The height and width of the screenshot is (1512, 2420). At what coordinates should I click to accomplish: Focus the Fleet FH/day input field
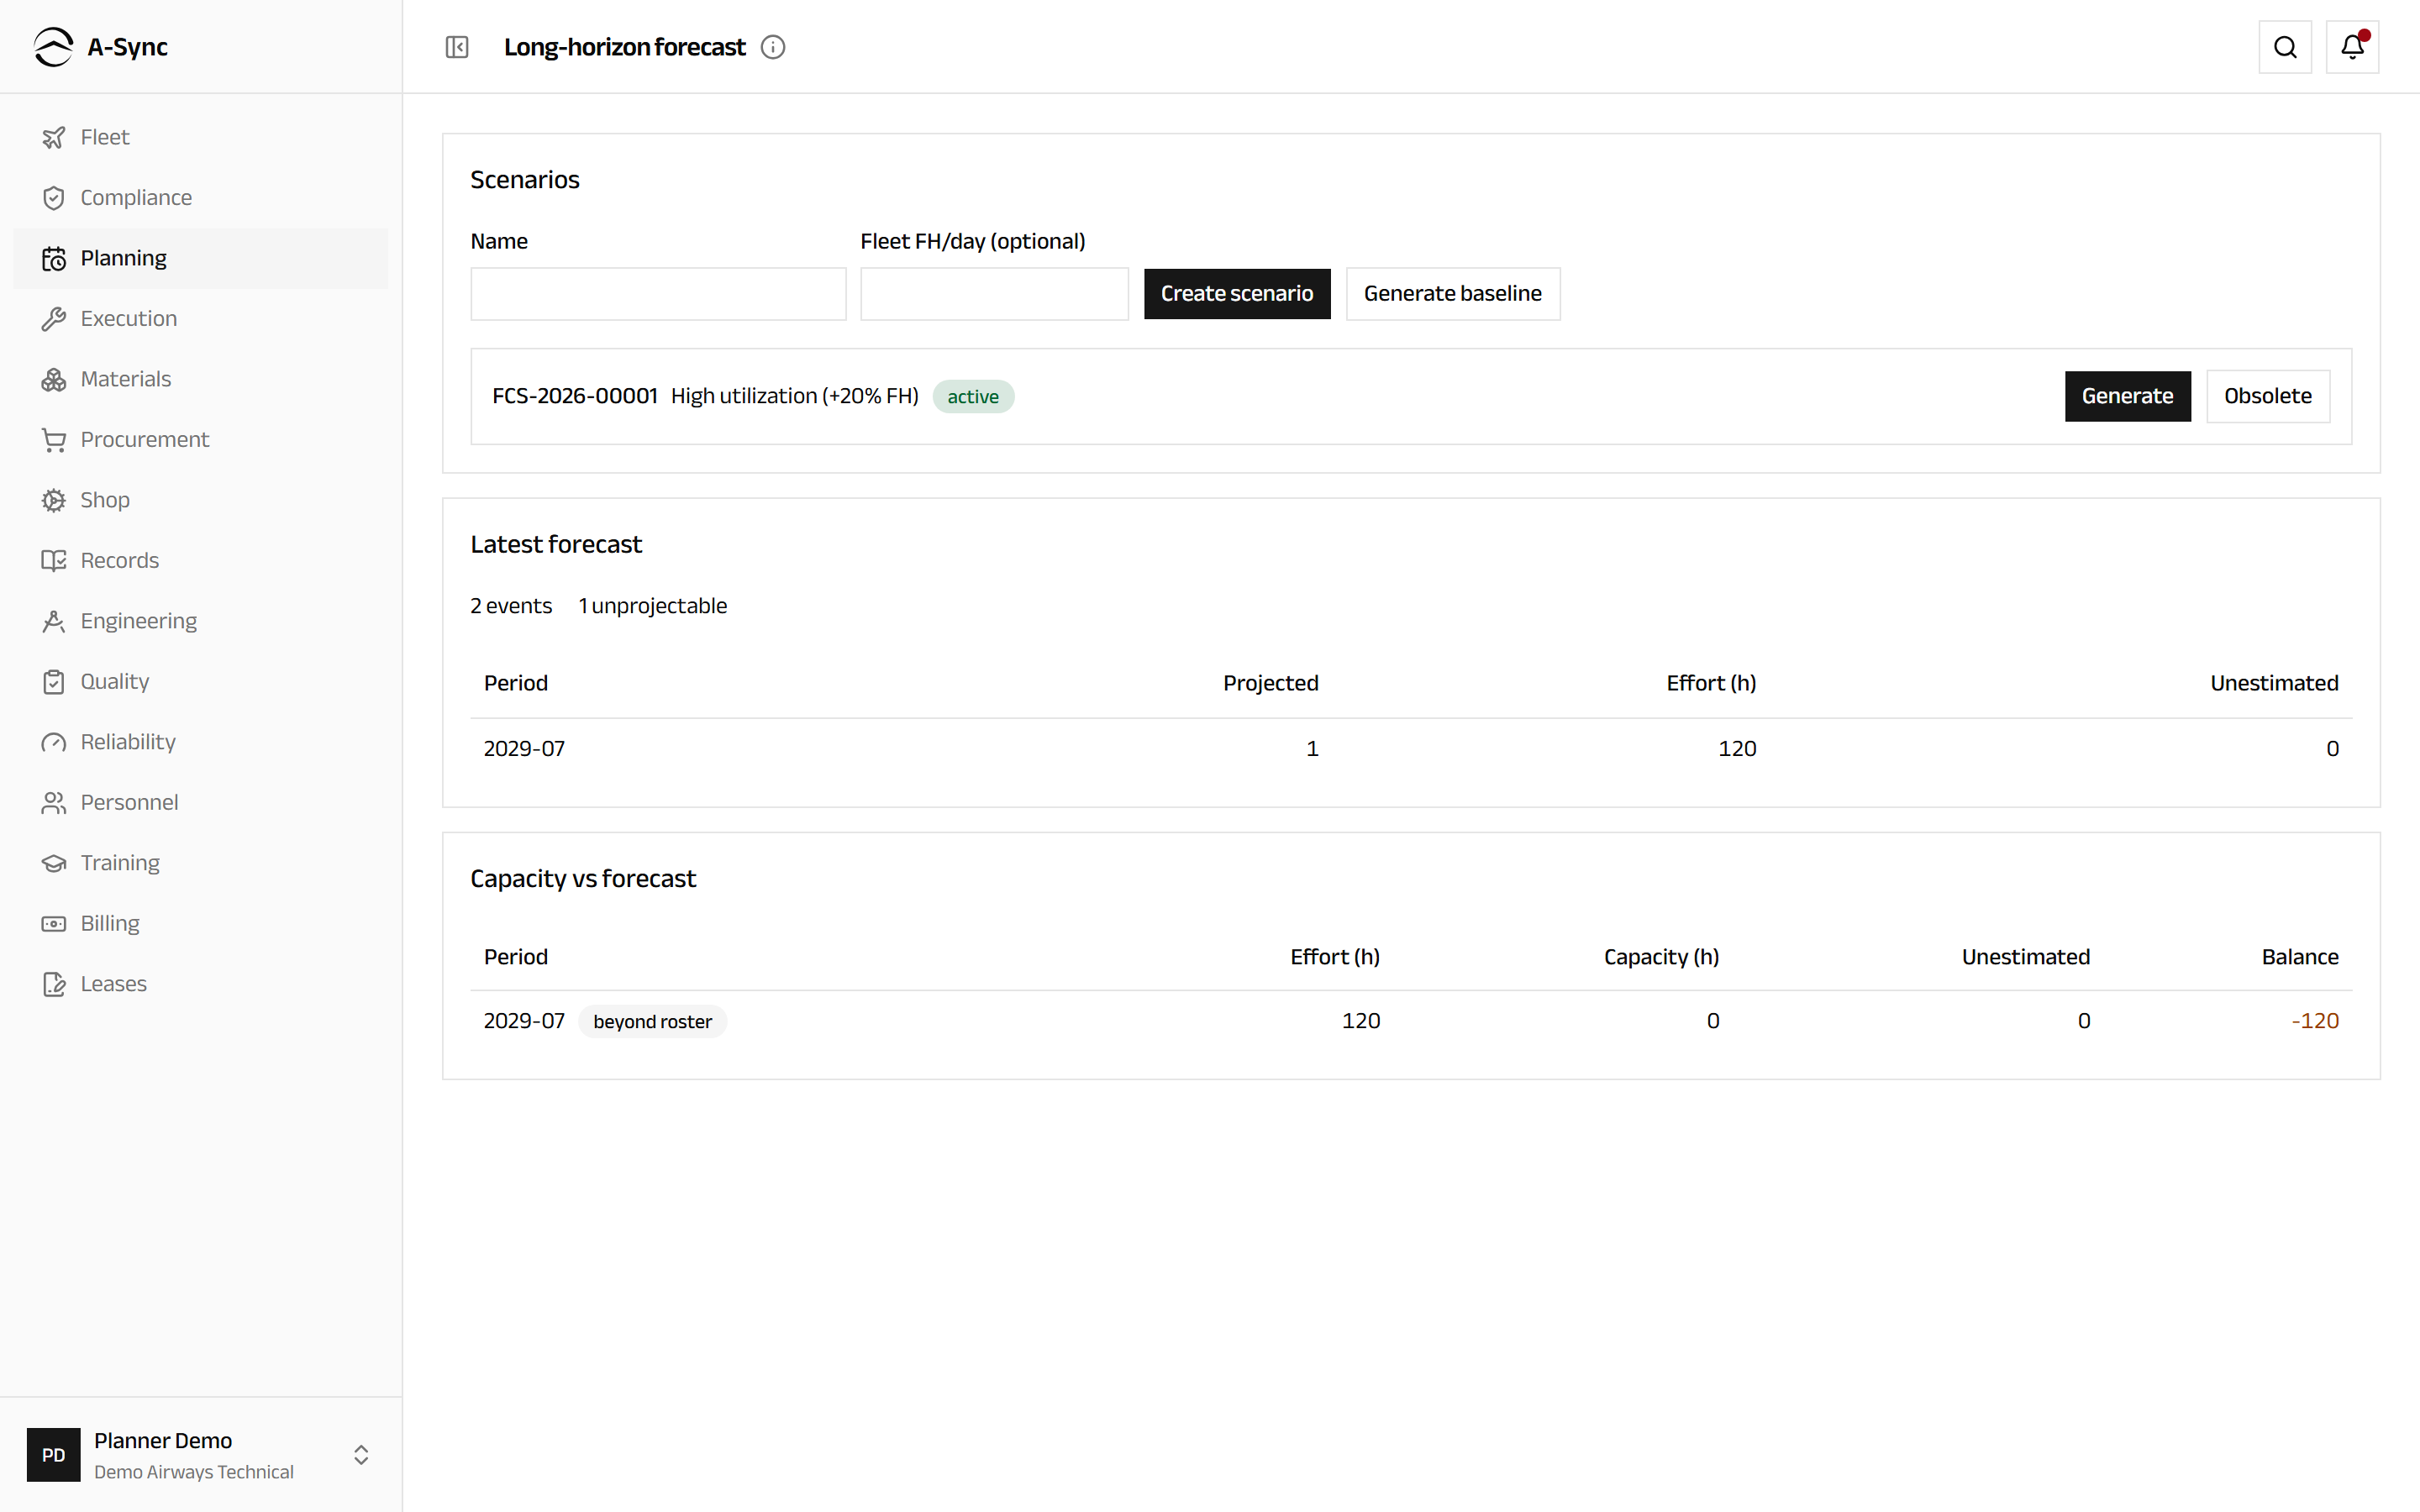coord(994,294)
